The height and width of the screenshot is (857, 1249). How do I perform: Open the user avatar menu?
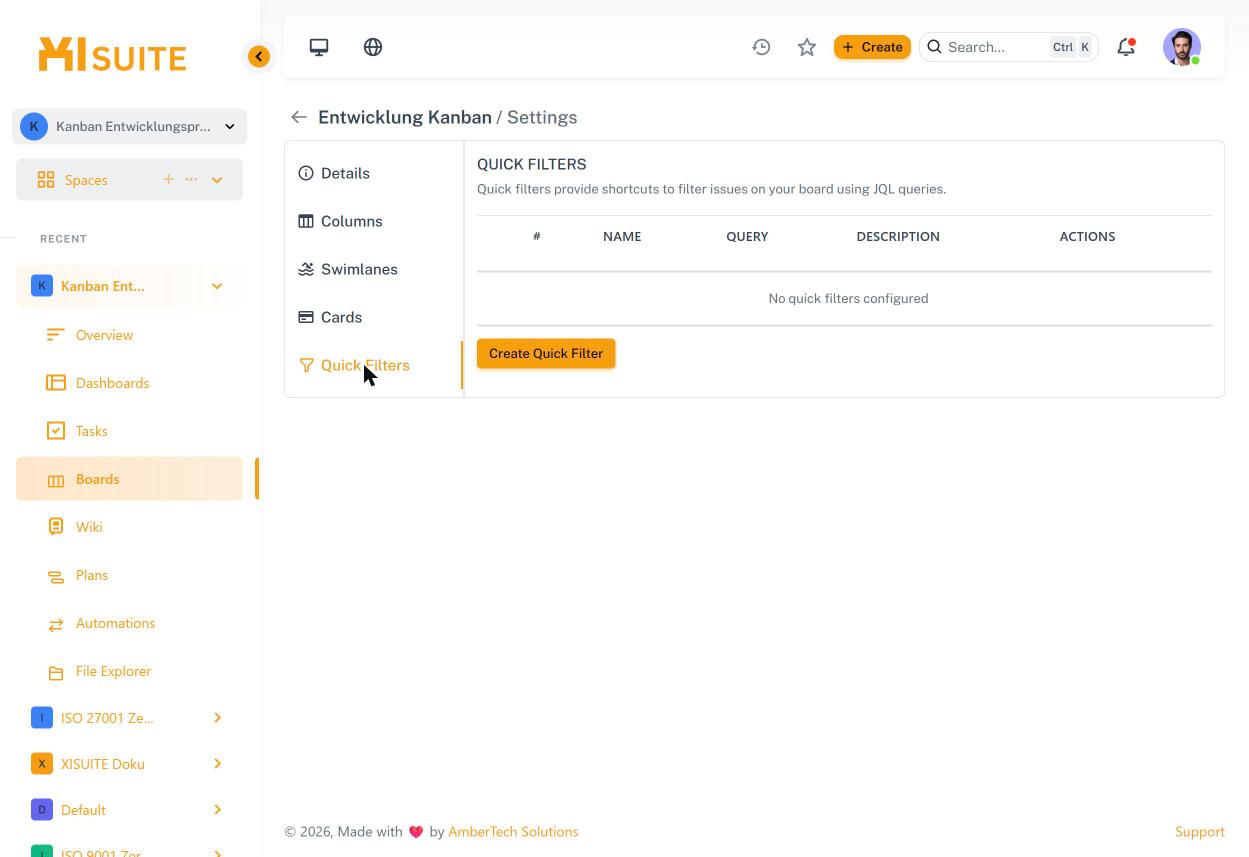tap(1182, 47)
